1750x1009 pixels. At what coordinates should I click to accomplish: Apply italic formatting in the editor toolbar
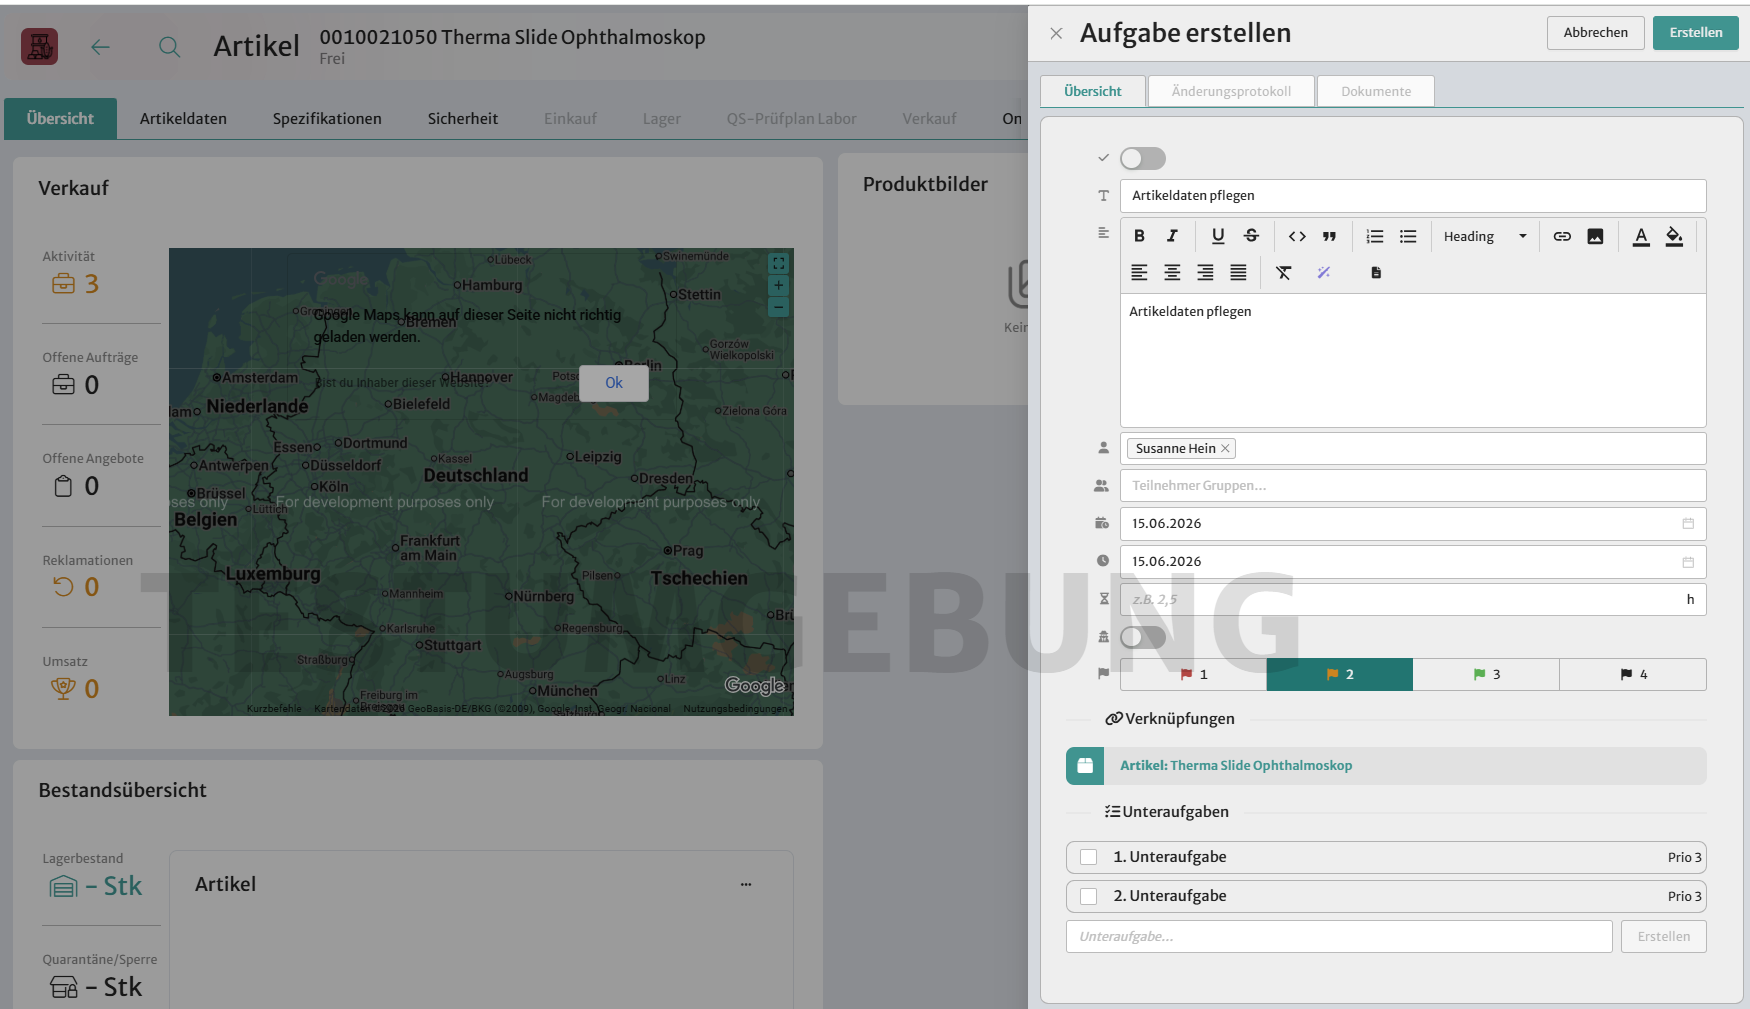(1172, 236)
